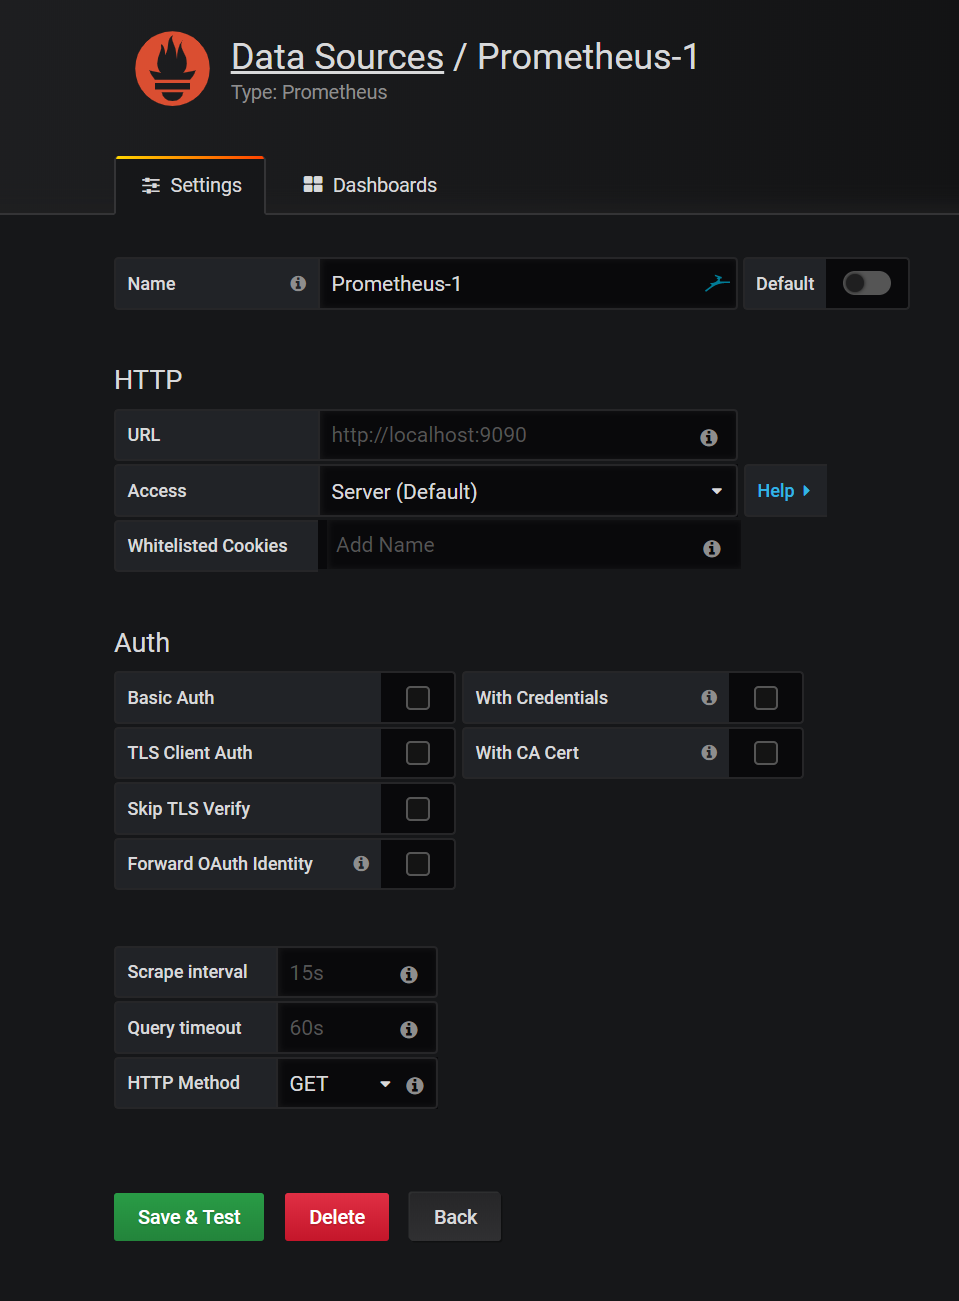This screenshot has height=1301, width=959.
Task: Click the info icon in URL field
Action: click(708, 437)
